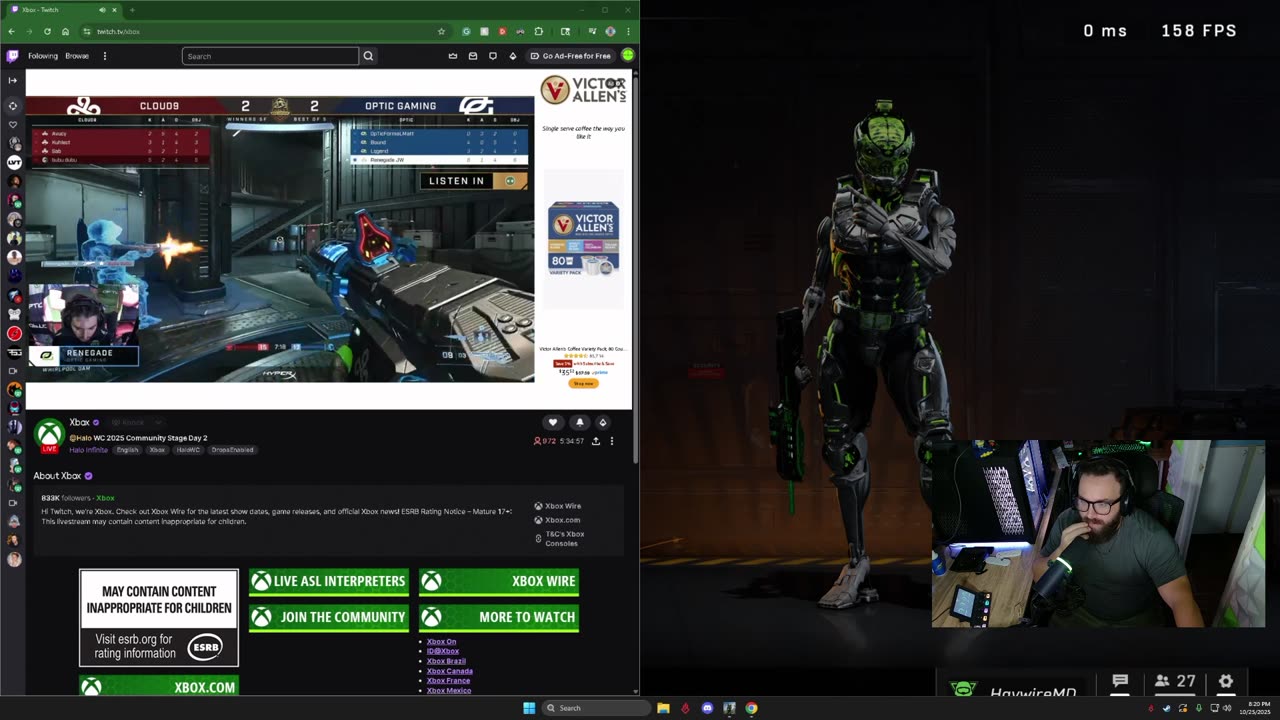This screenshot has height=720, width=1280.
Task: Open Twitch notifications inbox icon
Action: pyautogui.click(x=473, y=56)
